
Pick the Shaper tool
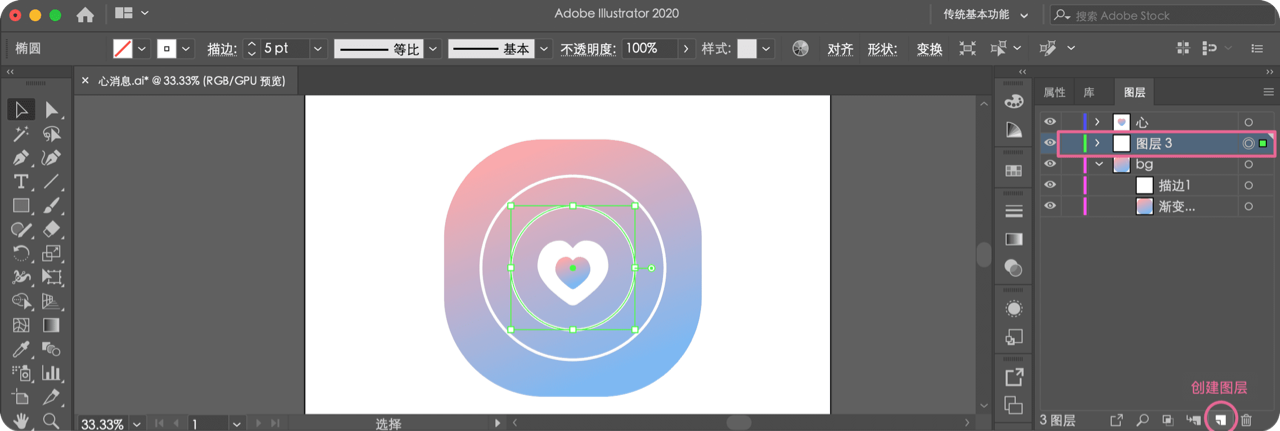coord(21,229)
